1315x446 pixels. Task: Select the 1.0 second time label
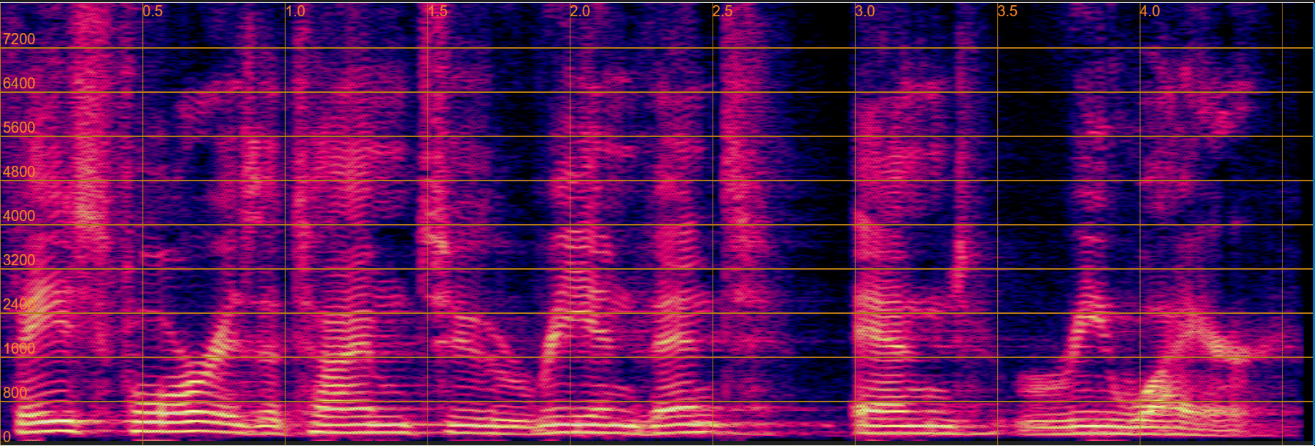(296, 11)
